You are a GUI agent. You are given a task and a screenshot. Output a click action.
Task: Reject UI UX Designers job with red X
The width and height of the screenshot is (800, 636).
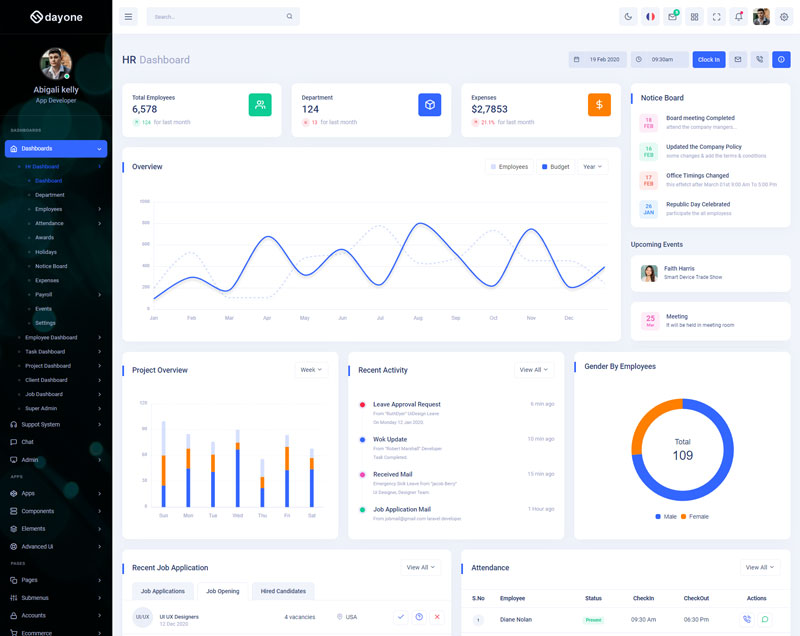click(x=437, y=617)
